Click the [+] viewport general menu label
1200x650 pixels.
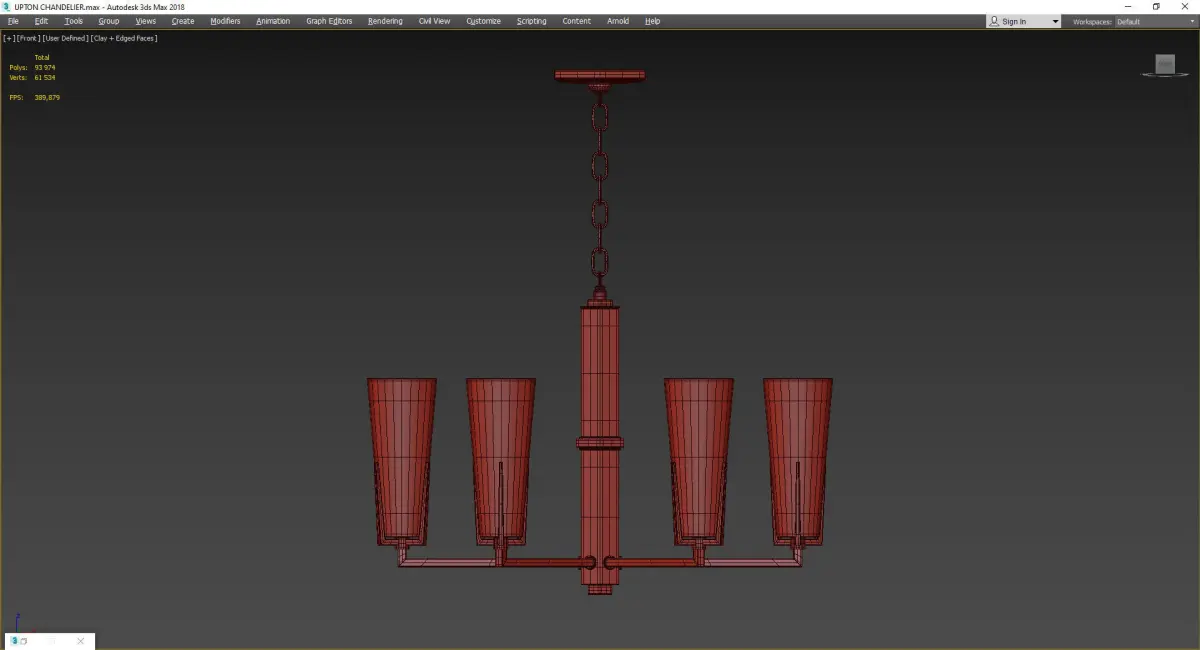coord(8,38)
